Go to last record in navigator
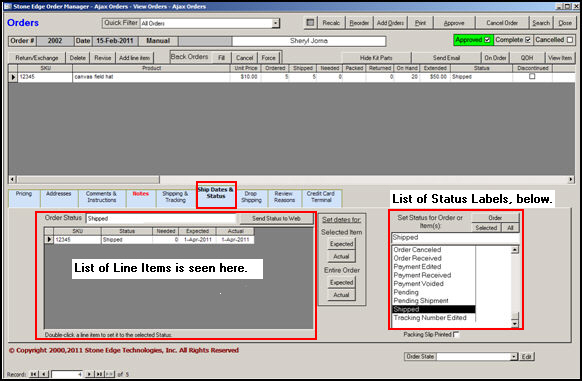 pos(99,374)
